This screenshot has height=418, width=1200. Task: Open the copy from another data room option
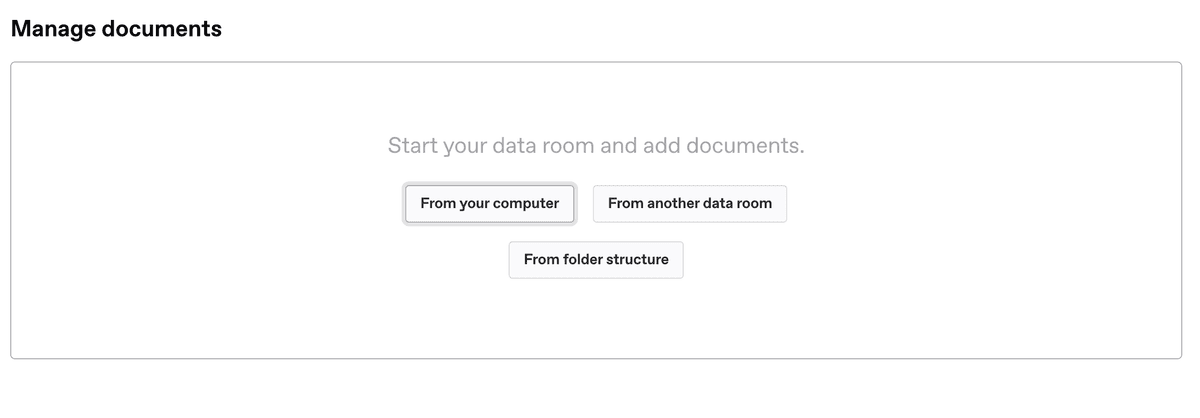coord(689,204)
